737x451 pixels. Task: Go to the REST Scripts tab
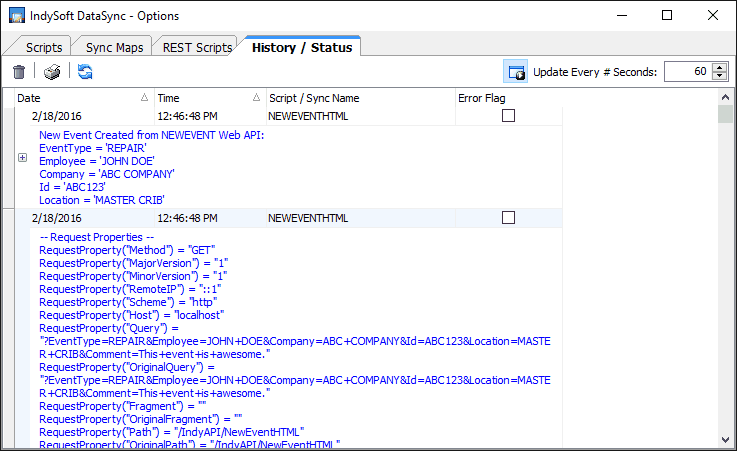[x=198, y=47]
